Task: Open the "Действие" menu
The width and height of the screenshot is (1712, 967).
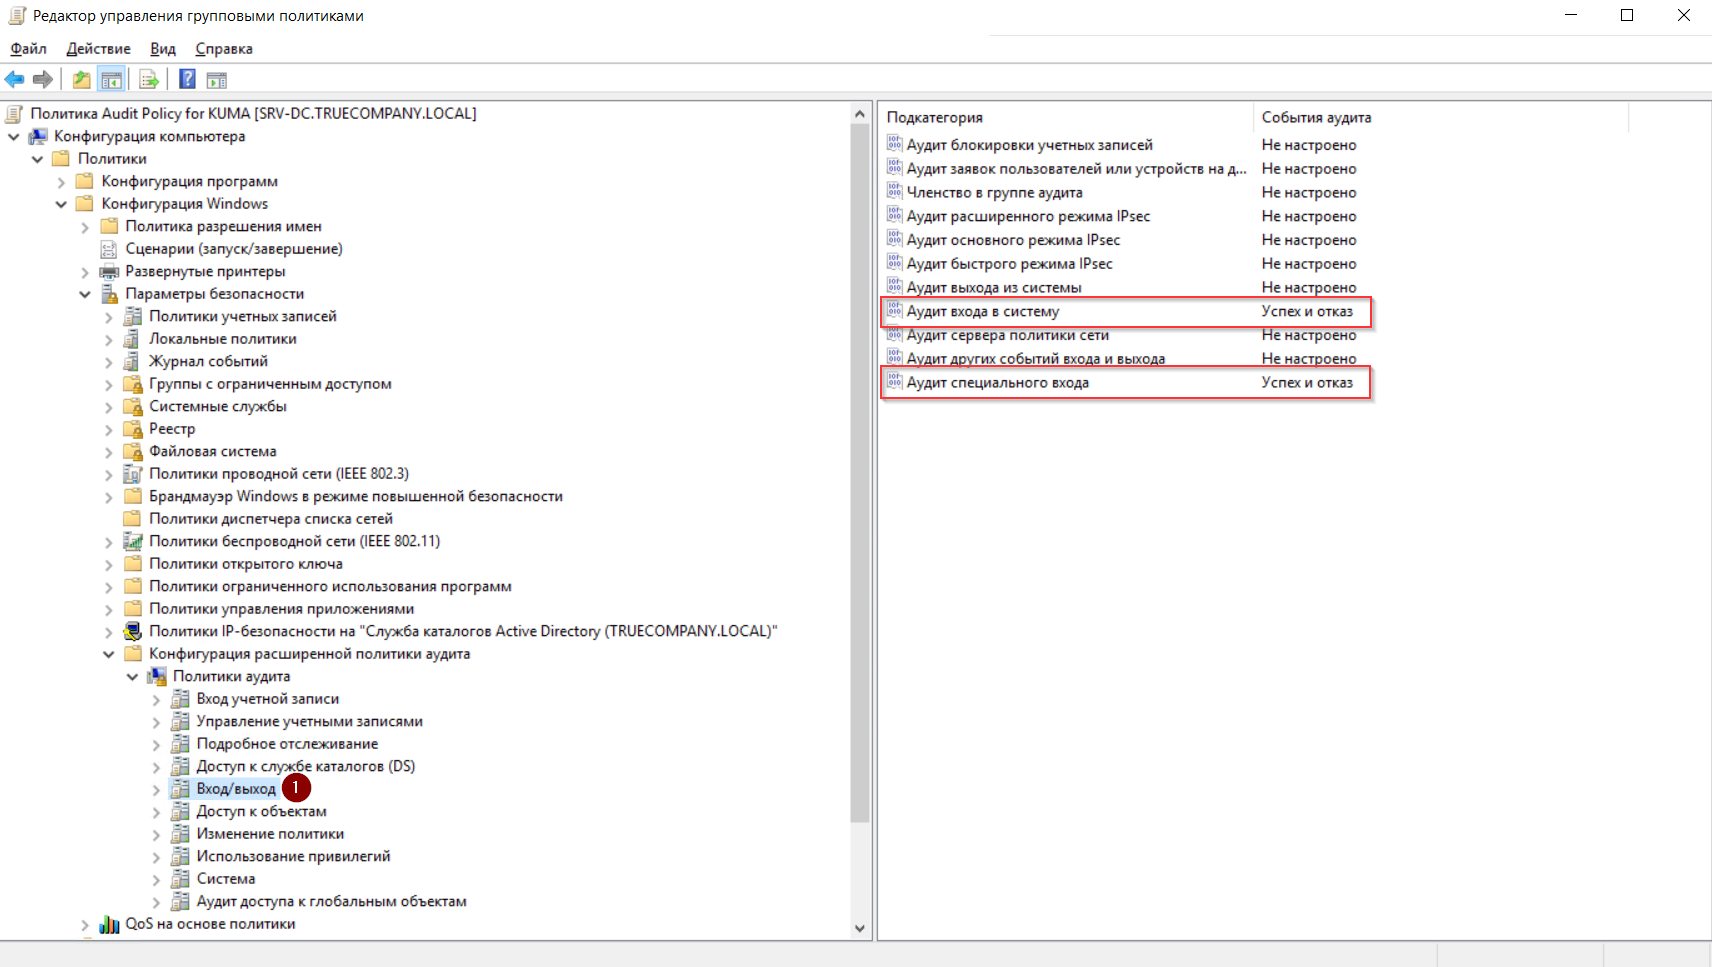Action: coord(98,49)
